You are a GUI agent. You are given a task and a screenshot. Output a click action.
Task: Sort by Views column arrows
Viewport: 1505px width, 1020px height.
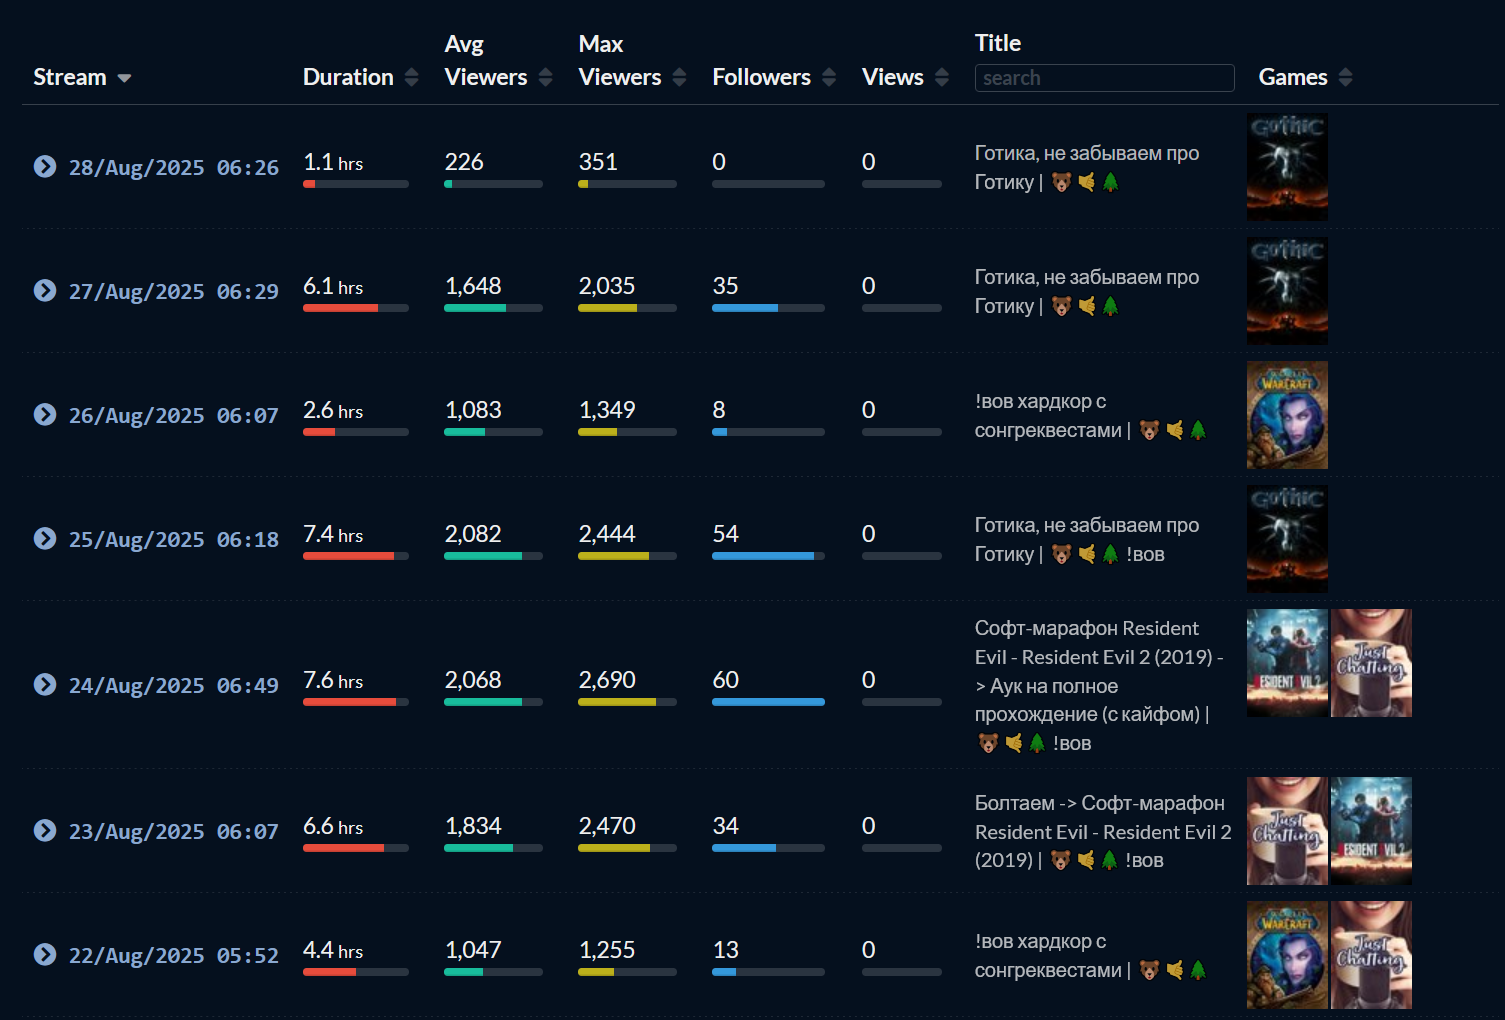(x=942, y=77)
